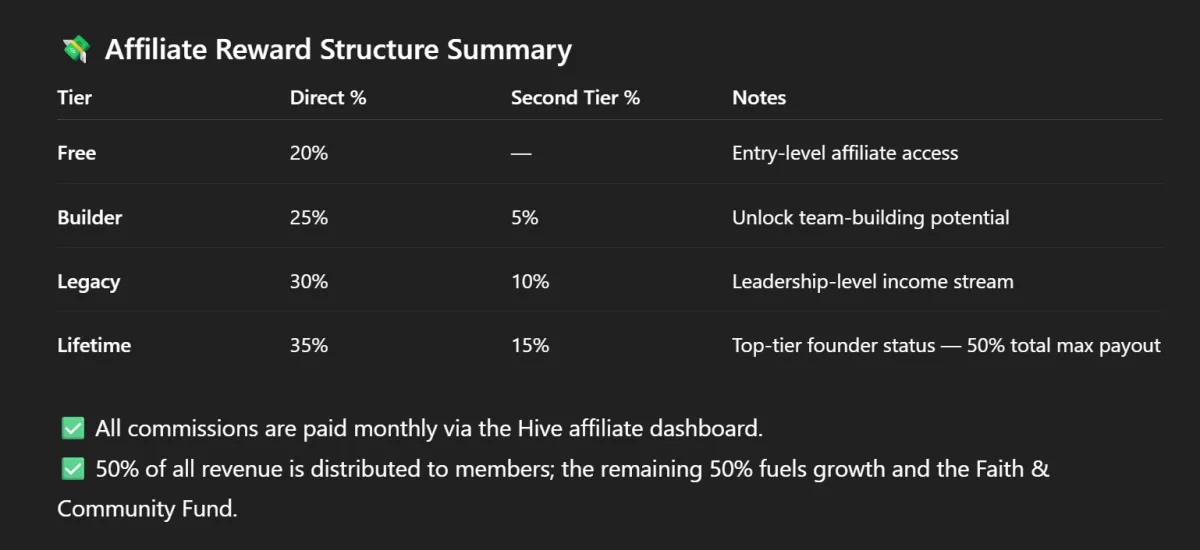Click the dash in Free second tier cell
The height and width of the screenshot is (550, 1200).
tap(521, 153)
